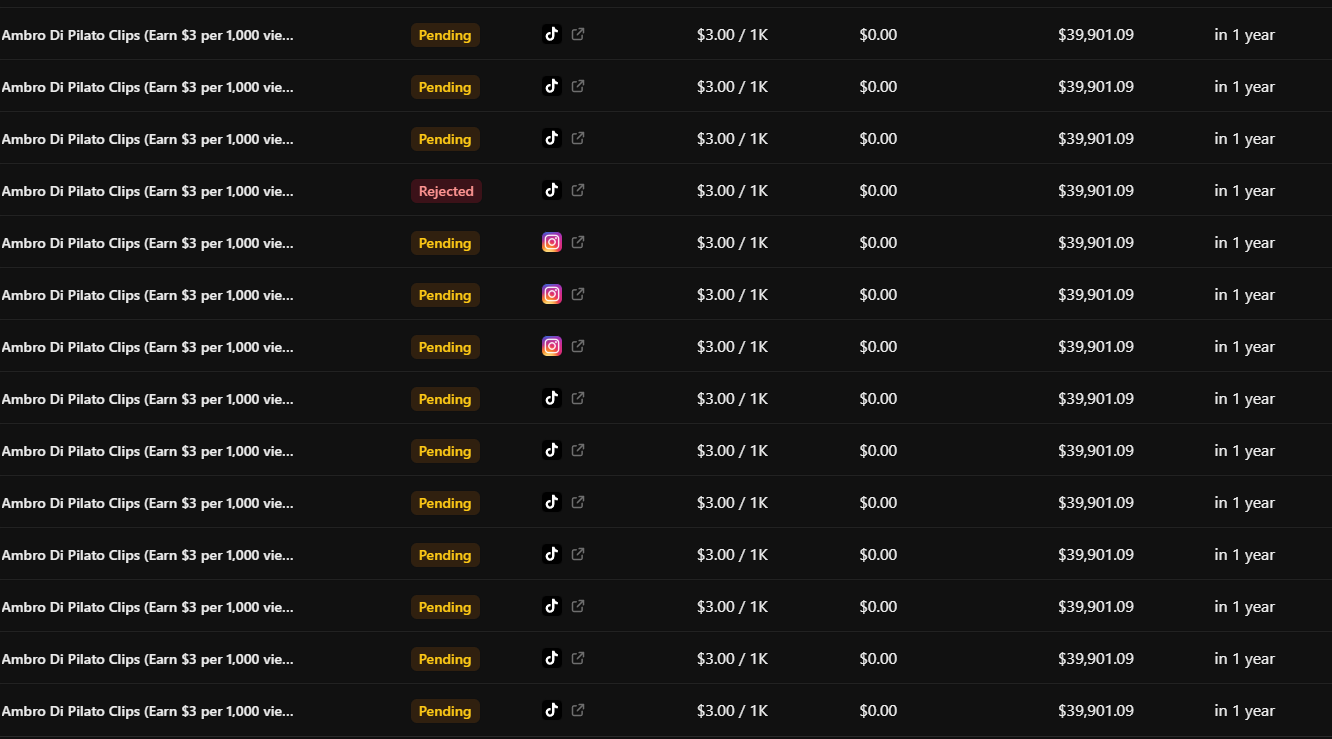The width and height of the screenshot is (1332, 739).
Task: Open the external link icon in the top row
Action: click(578, 34)
